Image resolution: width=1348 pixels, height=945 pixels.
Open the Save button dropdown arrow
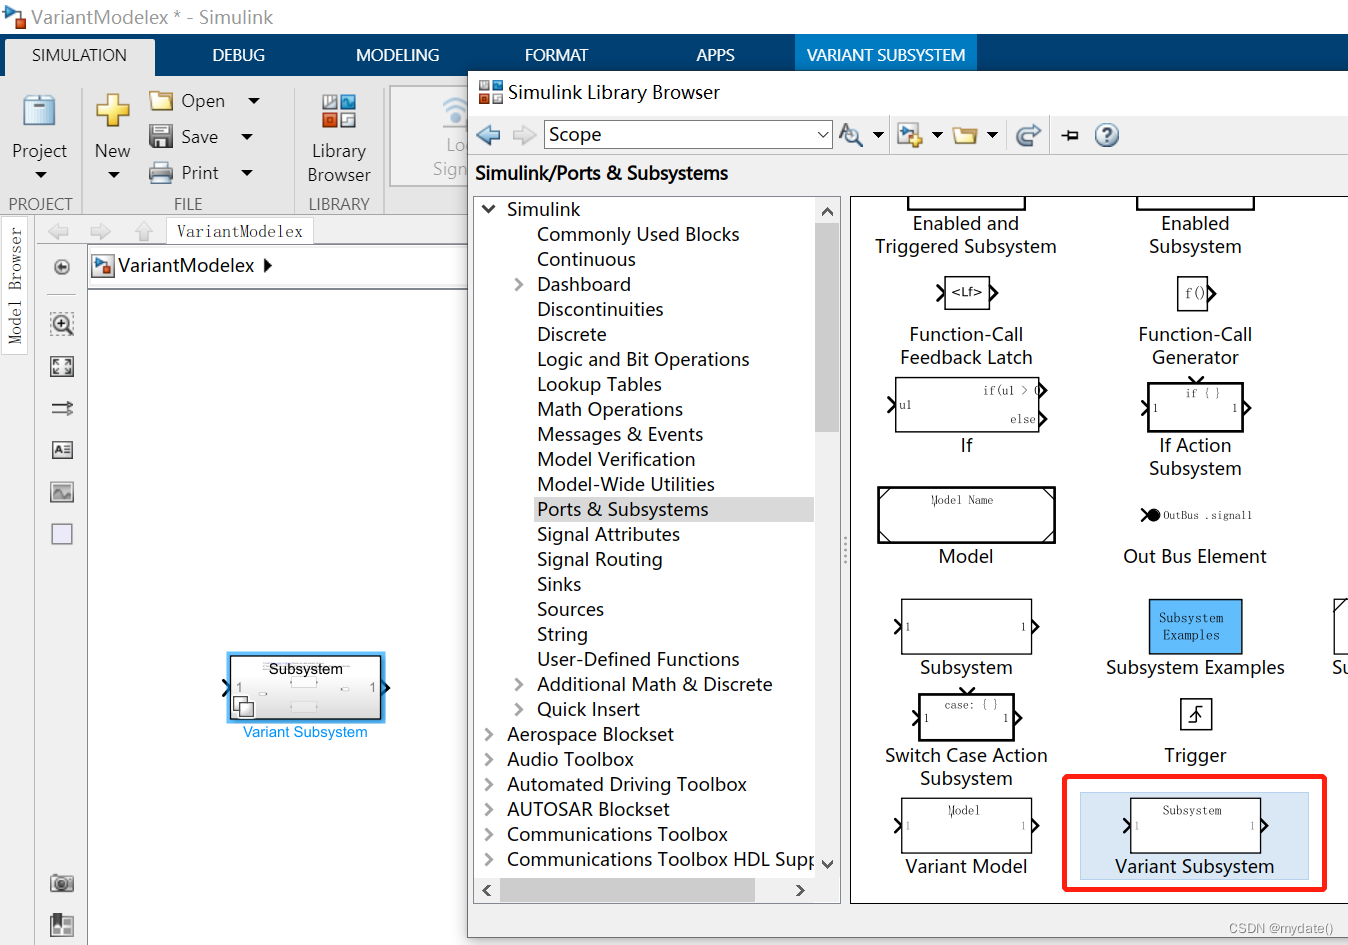click(247, 136)
